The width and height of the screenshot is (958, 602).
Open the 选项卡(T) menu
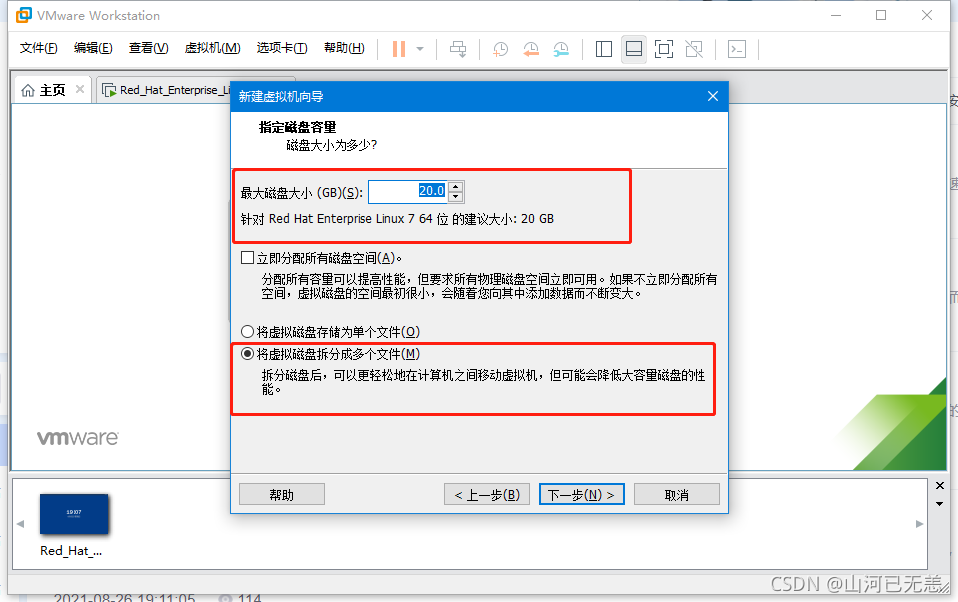(282, 48)
